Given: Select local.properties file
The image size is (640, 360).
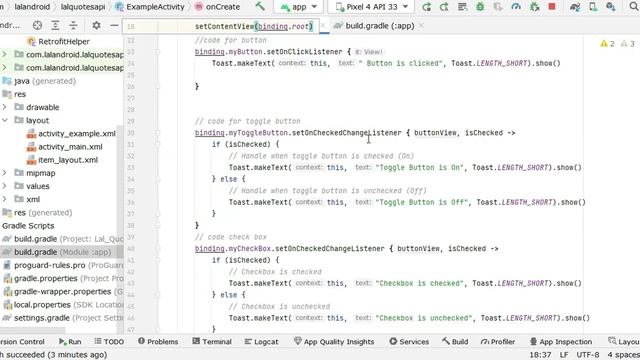Looking at the screenshot, I should (62, 304).
